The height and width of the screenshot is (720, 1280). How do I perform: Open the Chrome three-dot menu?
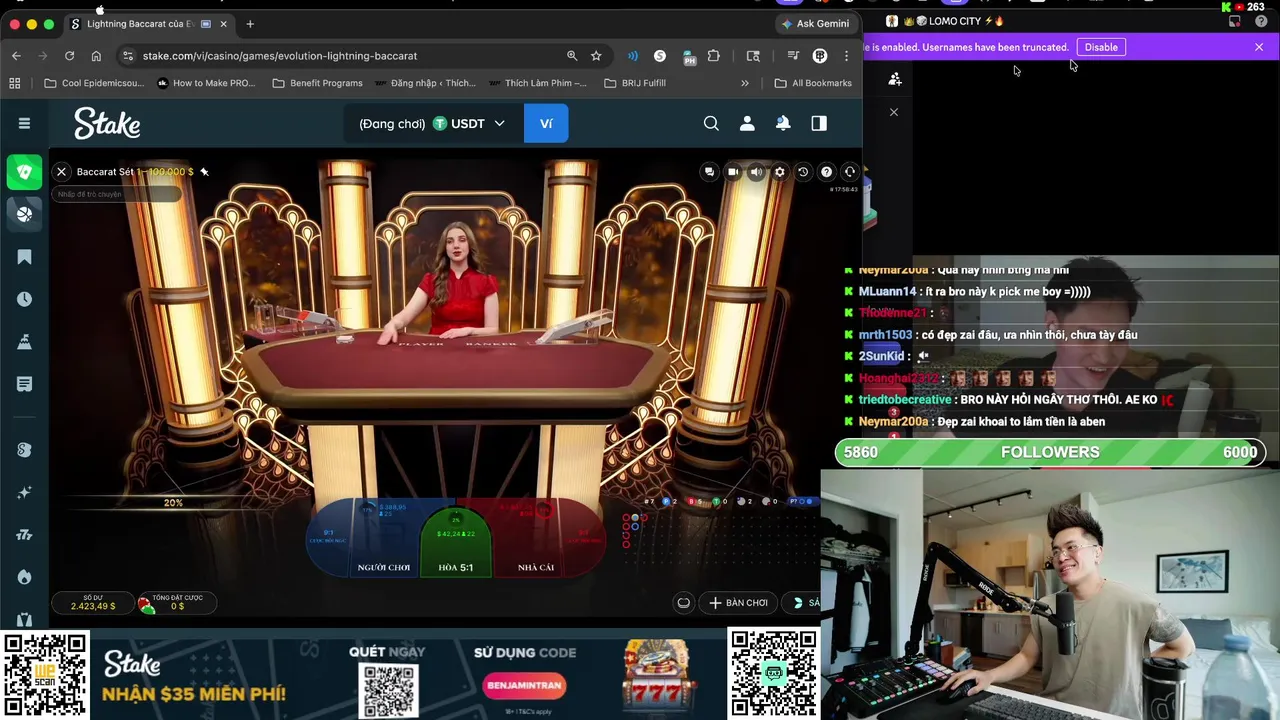point(846,56)
